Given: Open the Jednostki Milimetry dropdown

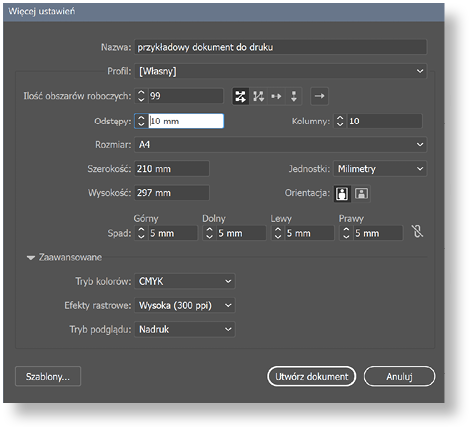Looking at the screenshot, I should (x=380, y=169).
